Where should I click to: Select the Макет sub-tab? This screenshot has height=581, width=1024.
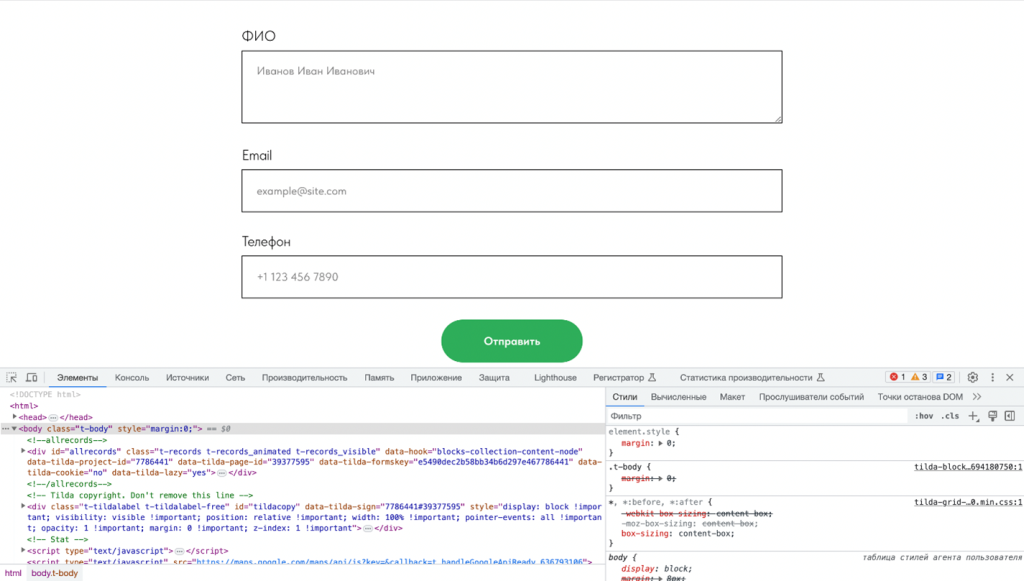(732, 397)
